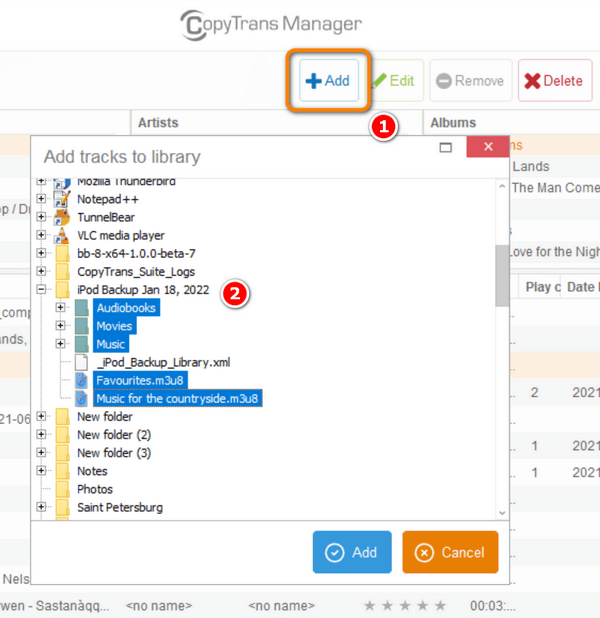Expand the Audiobooks subfolder
Viewport: 600px width, 618px height.
click(60, 307)
